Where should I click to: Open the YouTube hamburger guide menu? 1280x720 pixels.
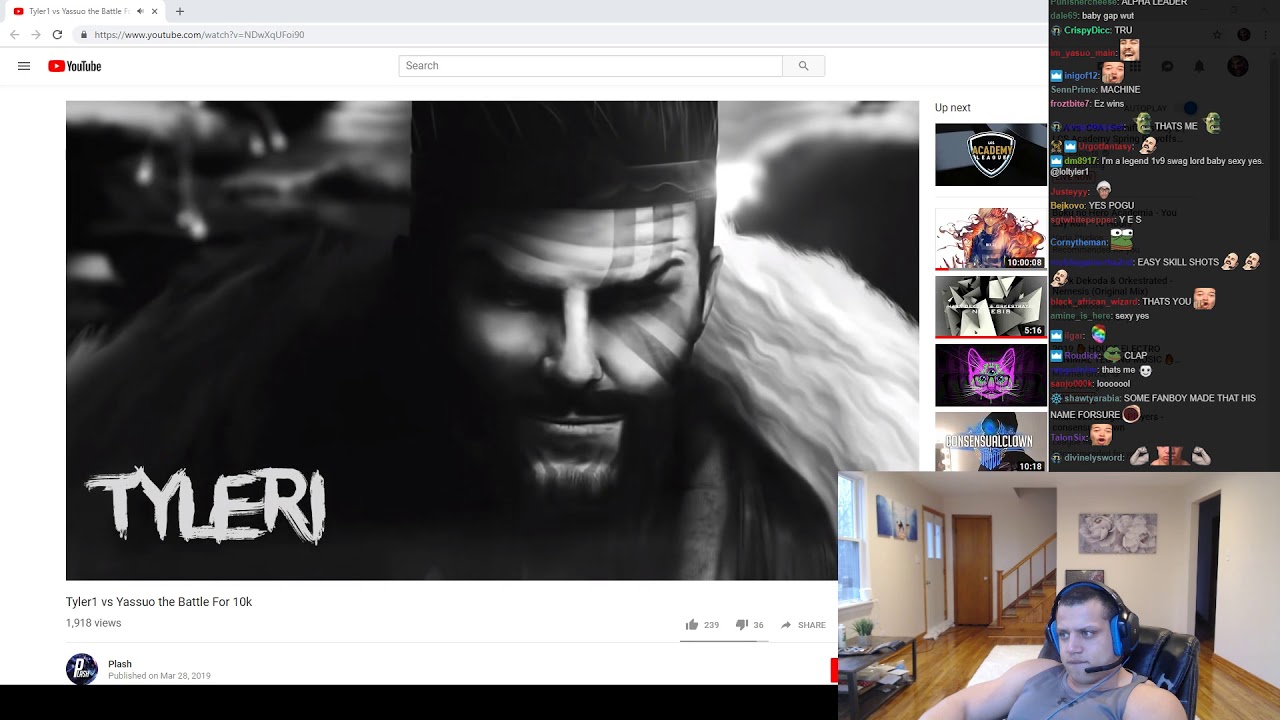coord(24,66)
